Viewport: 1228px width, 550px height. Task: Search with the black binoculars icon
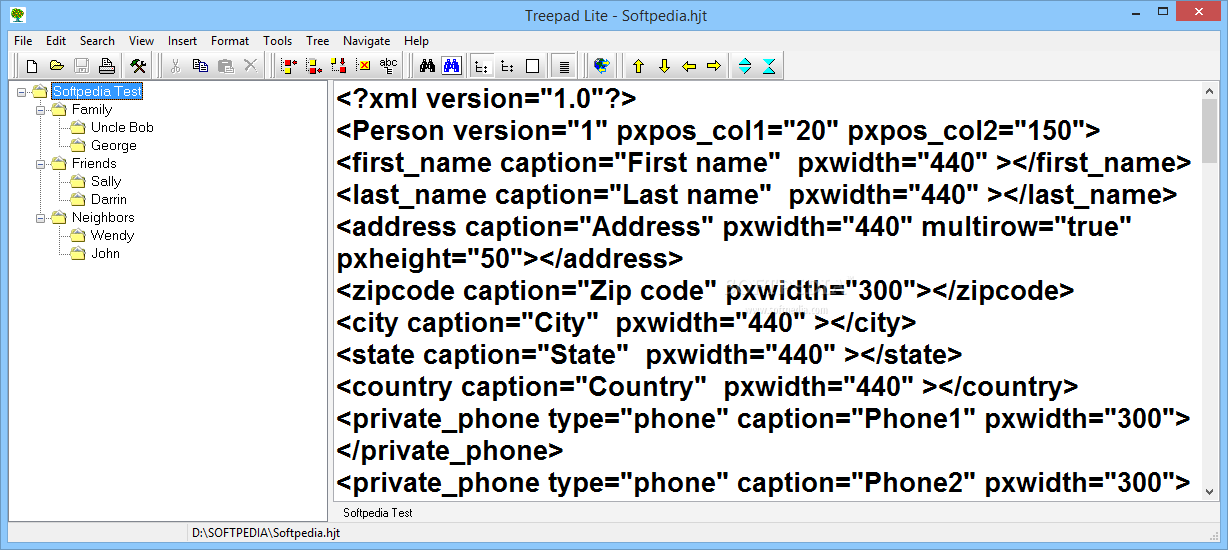coord(426,66)
